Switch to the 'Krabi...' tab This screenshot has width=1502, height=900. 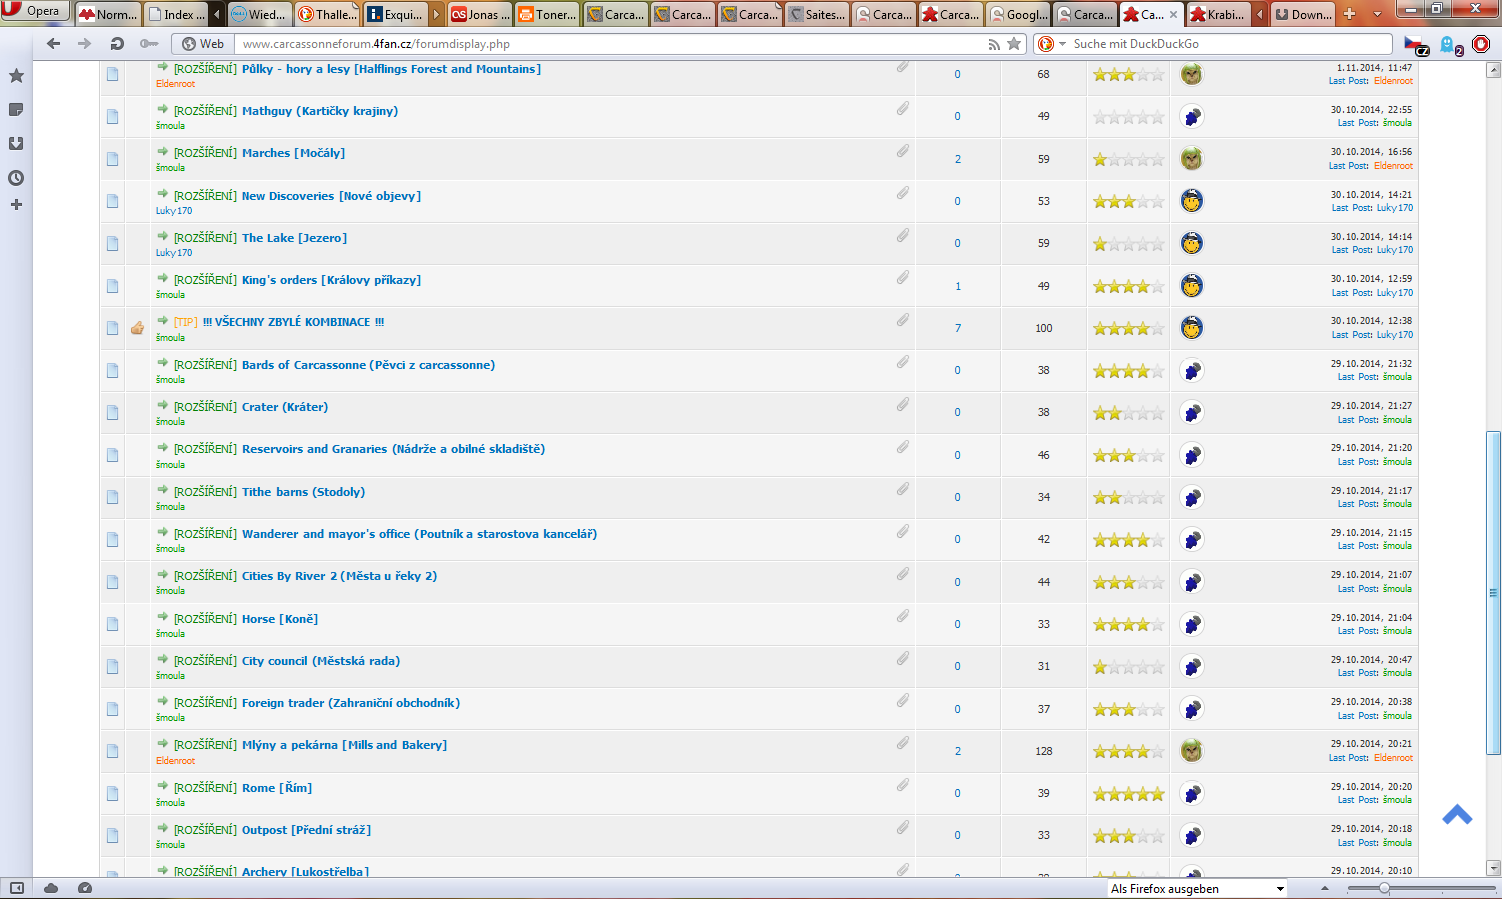point(1217,14)
